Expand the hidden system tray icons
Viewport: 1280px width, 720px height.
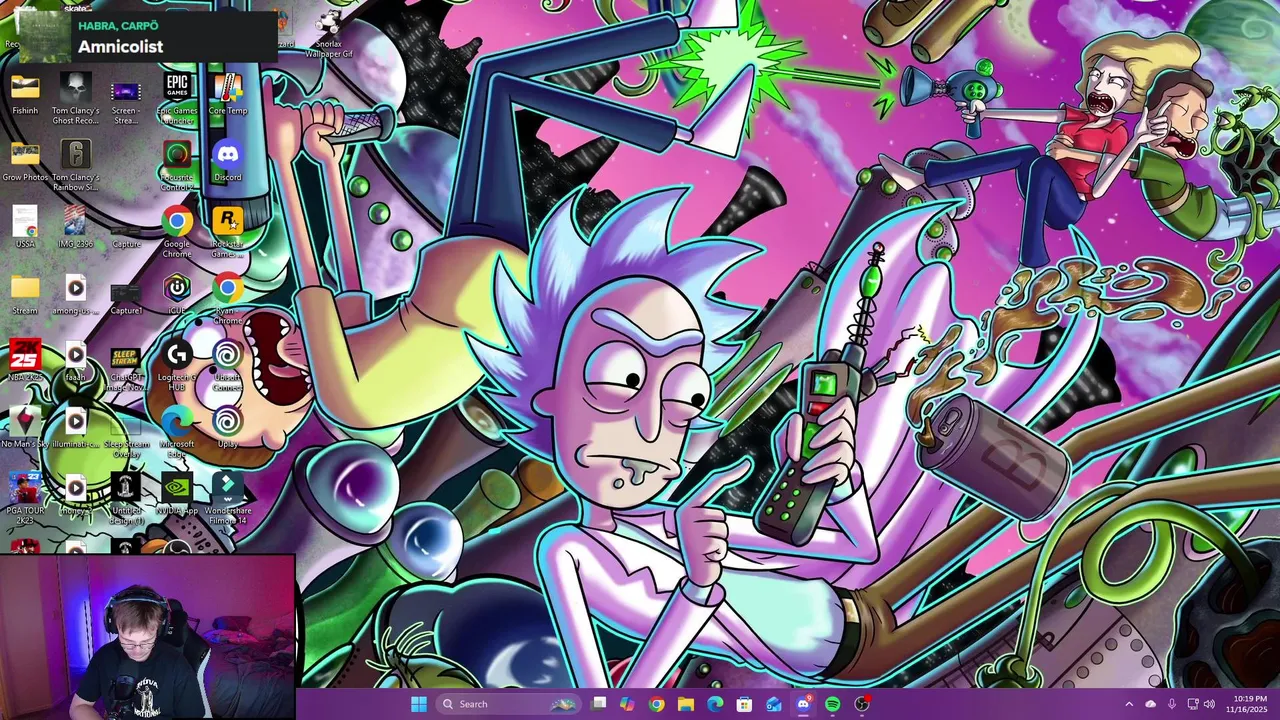click(x=1129, y=704)
